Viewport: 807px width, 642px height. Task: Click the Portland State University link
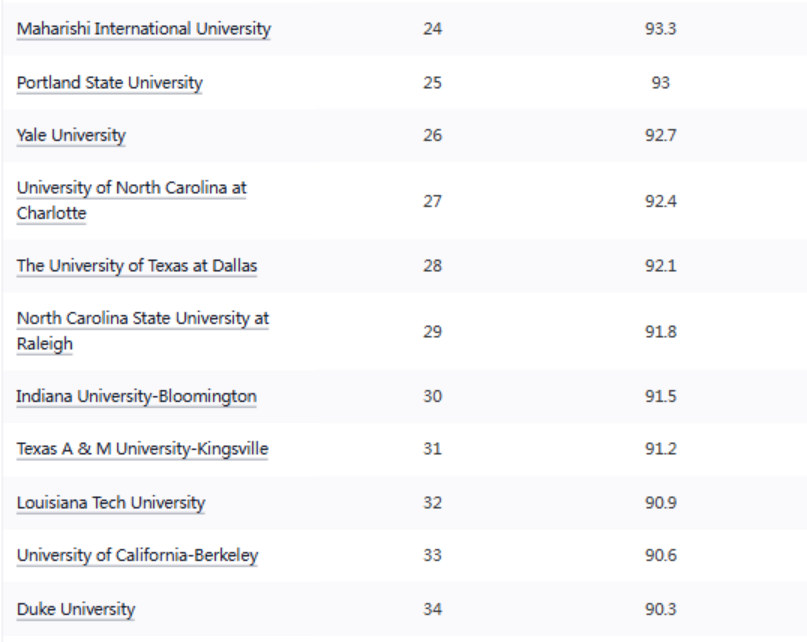click(x=109, y=83)
